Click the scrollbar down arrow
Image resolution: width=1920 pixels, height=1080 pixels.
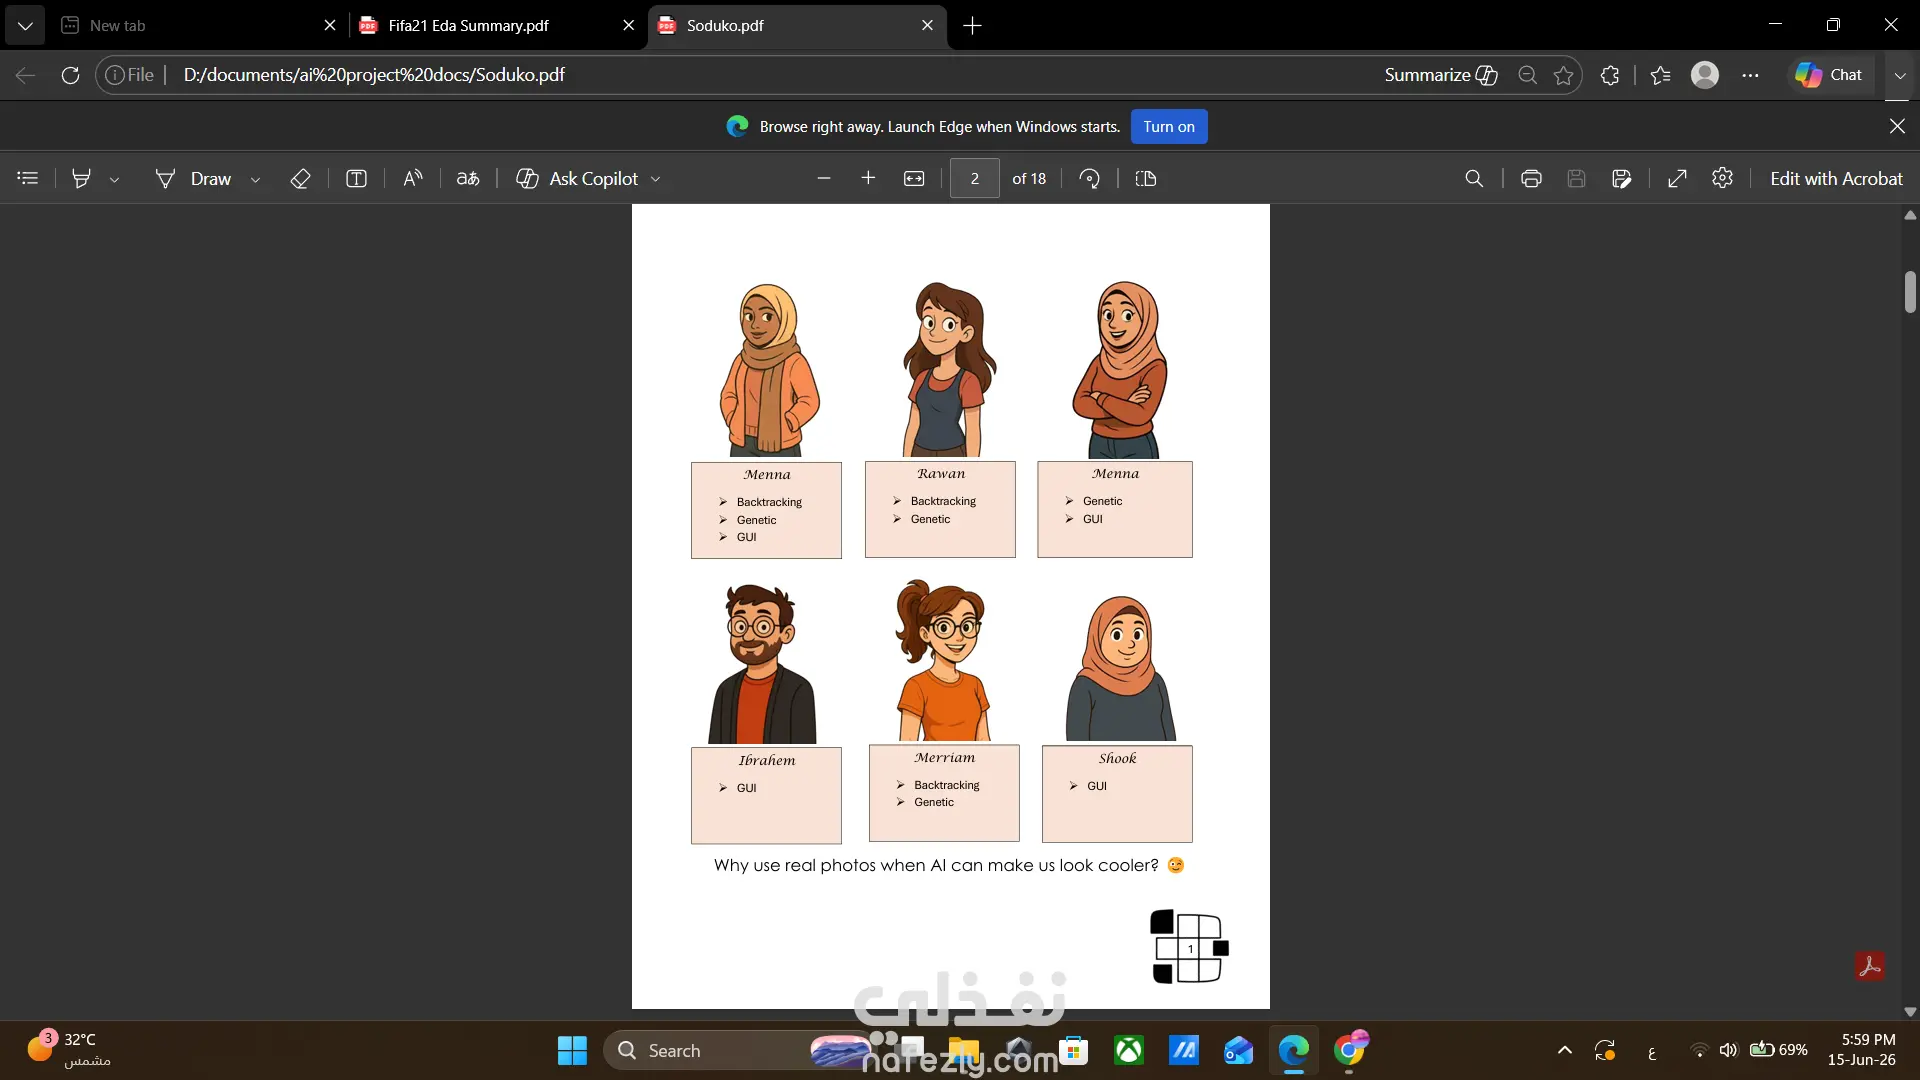tap(1910, 1012)
